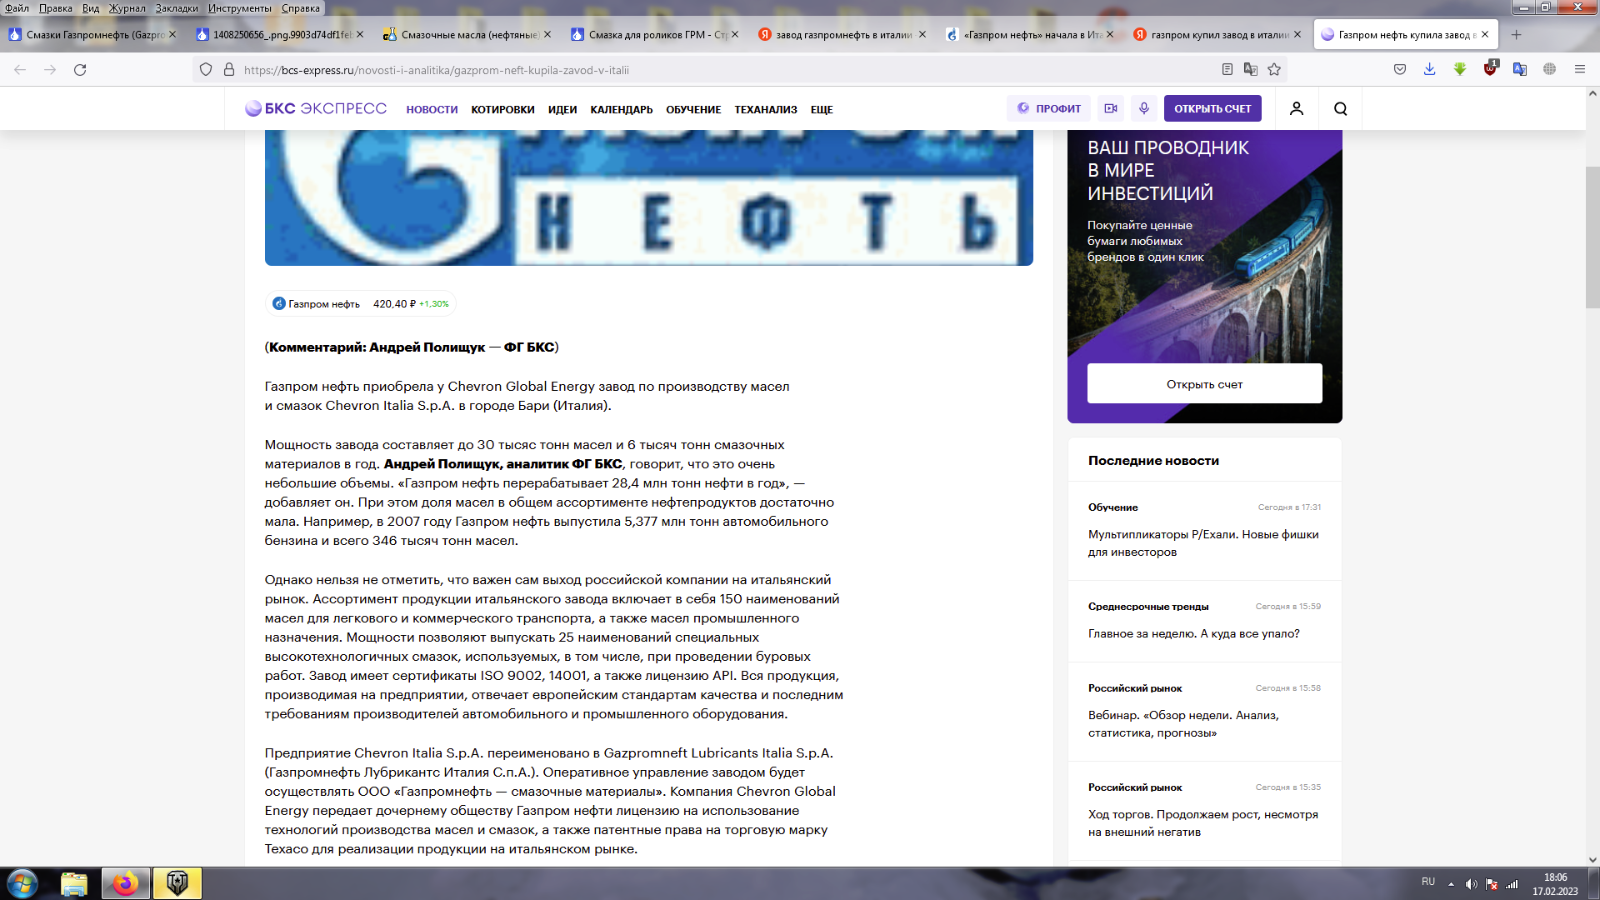Open НОВОСТИ section in site nav

pyautogui.click(x=432, y=110)
